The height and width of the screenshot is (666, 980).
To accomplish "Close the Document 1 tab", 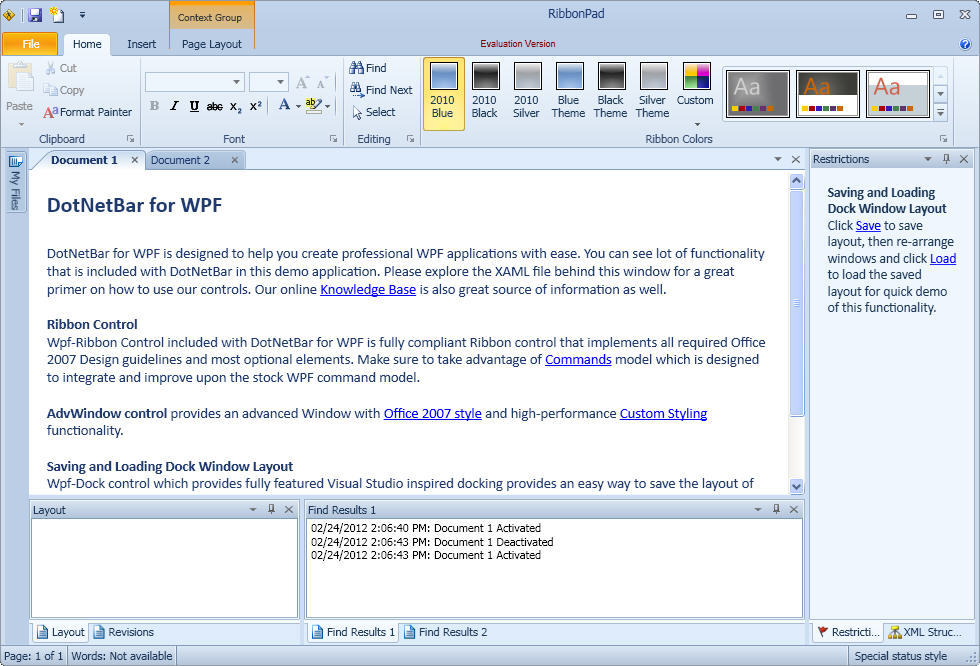I will (x=134, y=160).
